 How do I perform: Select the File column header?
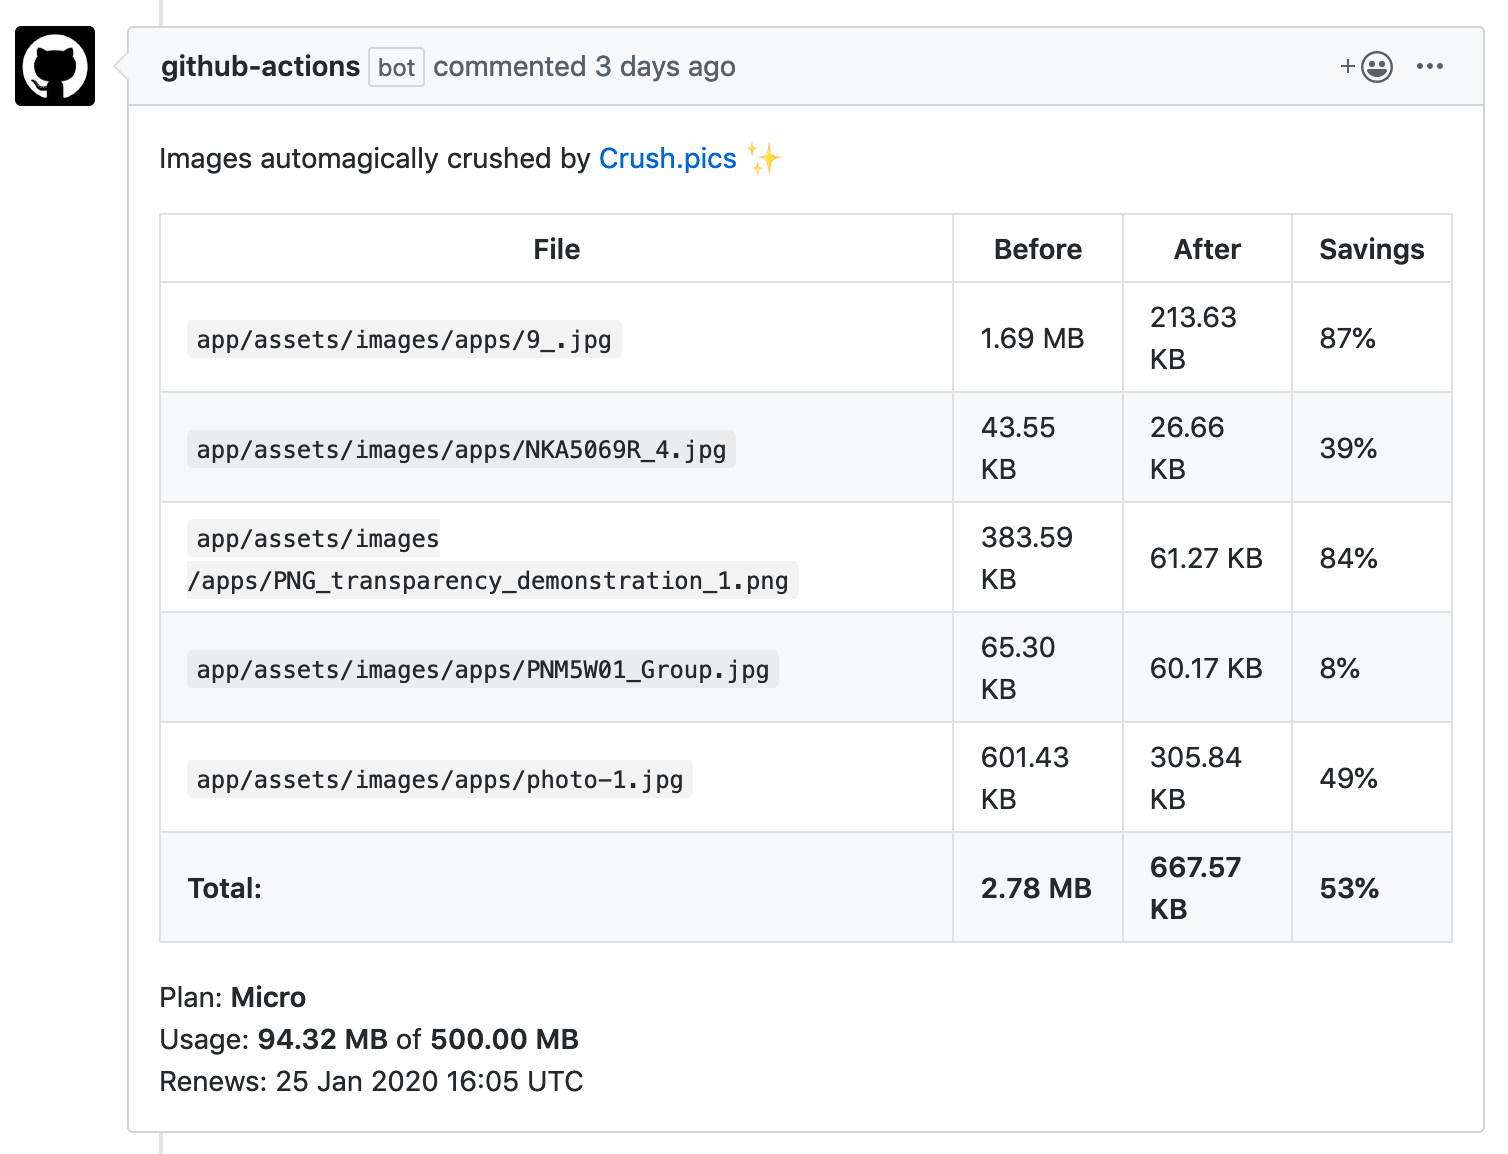tap(556, 249)
